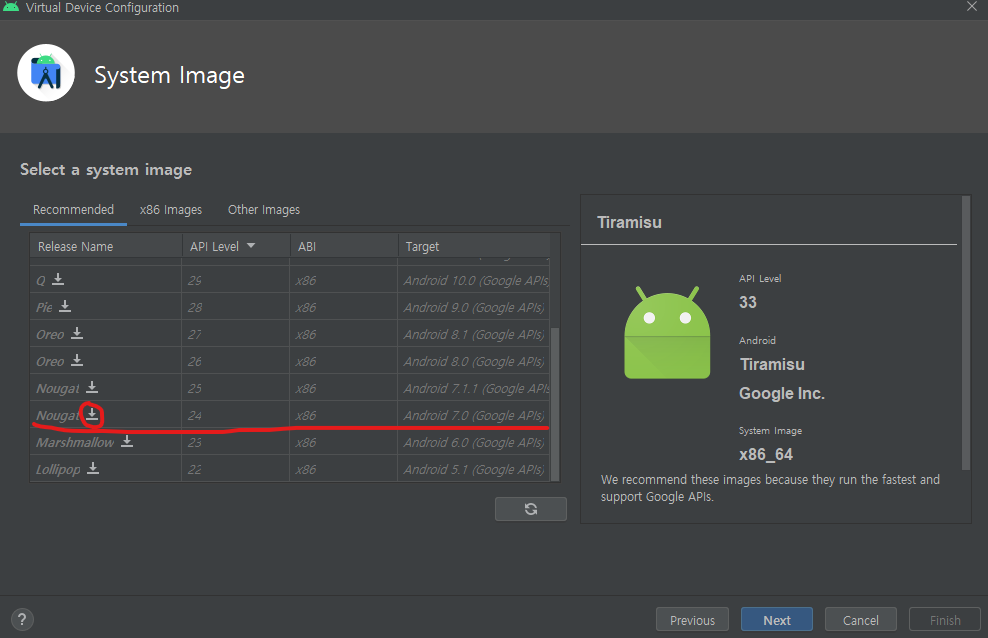Click the Pie release name

point(44,307)
